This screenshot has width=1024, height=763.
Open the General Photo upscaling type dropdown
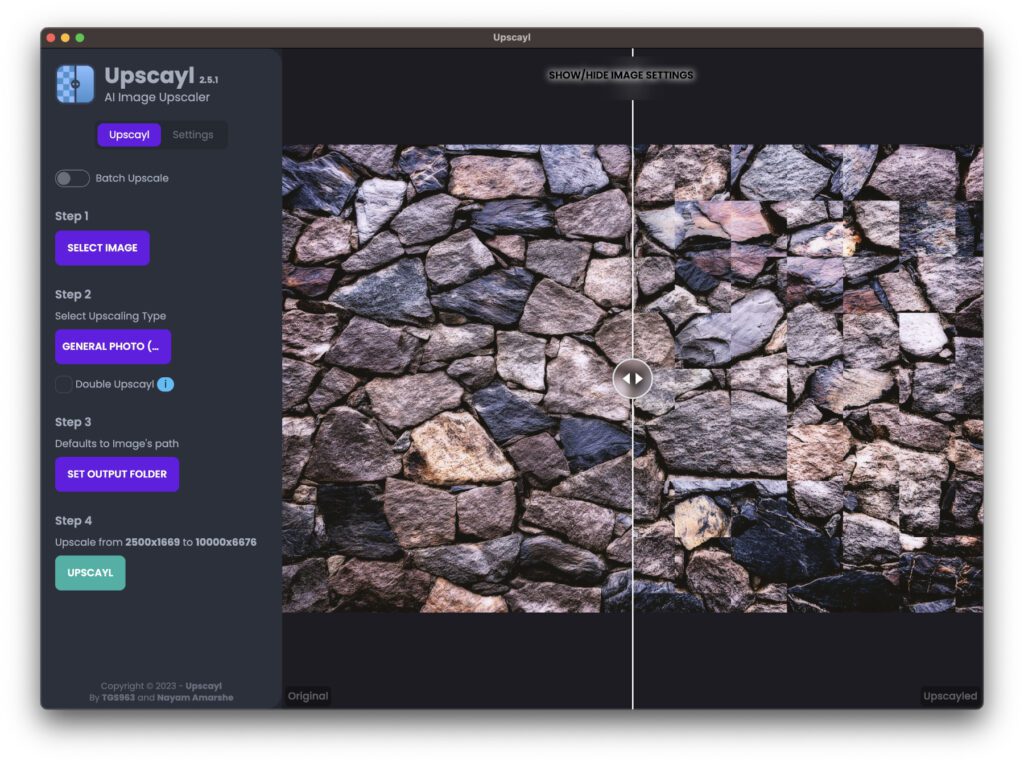click(113, 347)
